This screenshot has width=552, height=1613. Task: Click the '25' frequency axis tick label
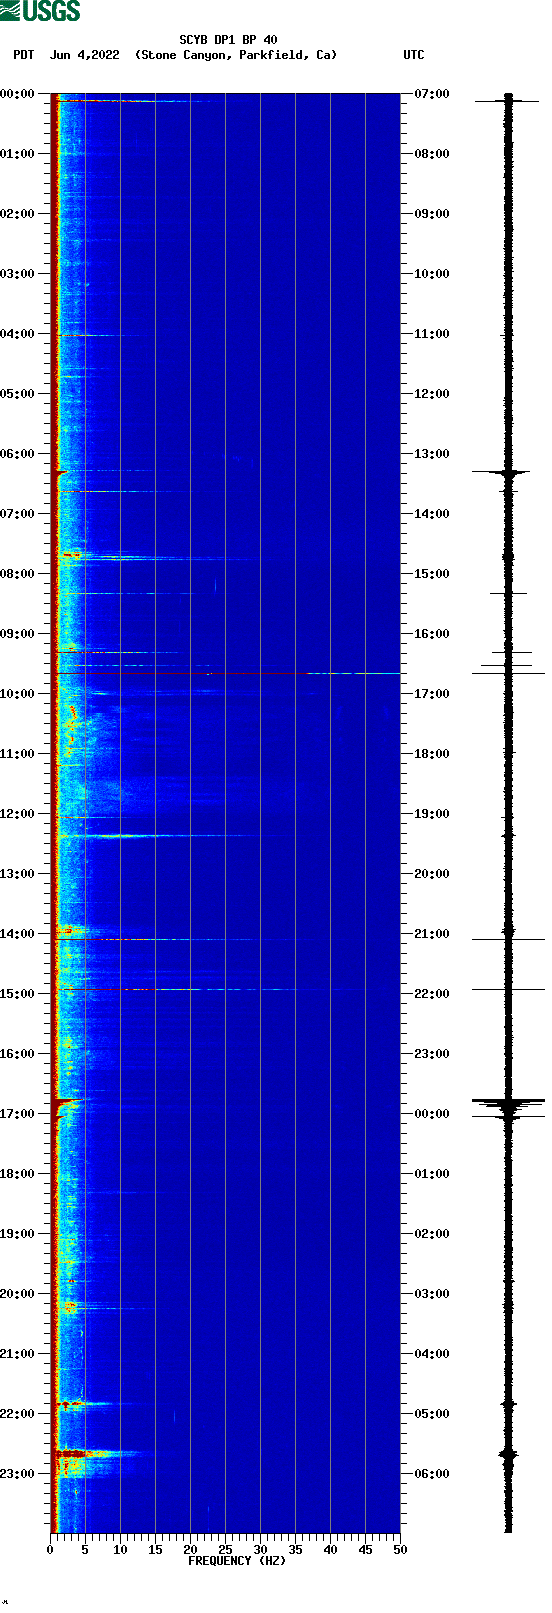(225, 1550)
